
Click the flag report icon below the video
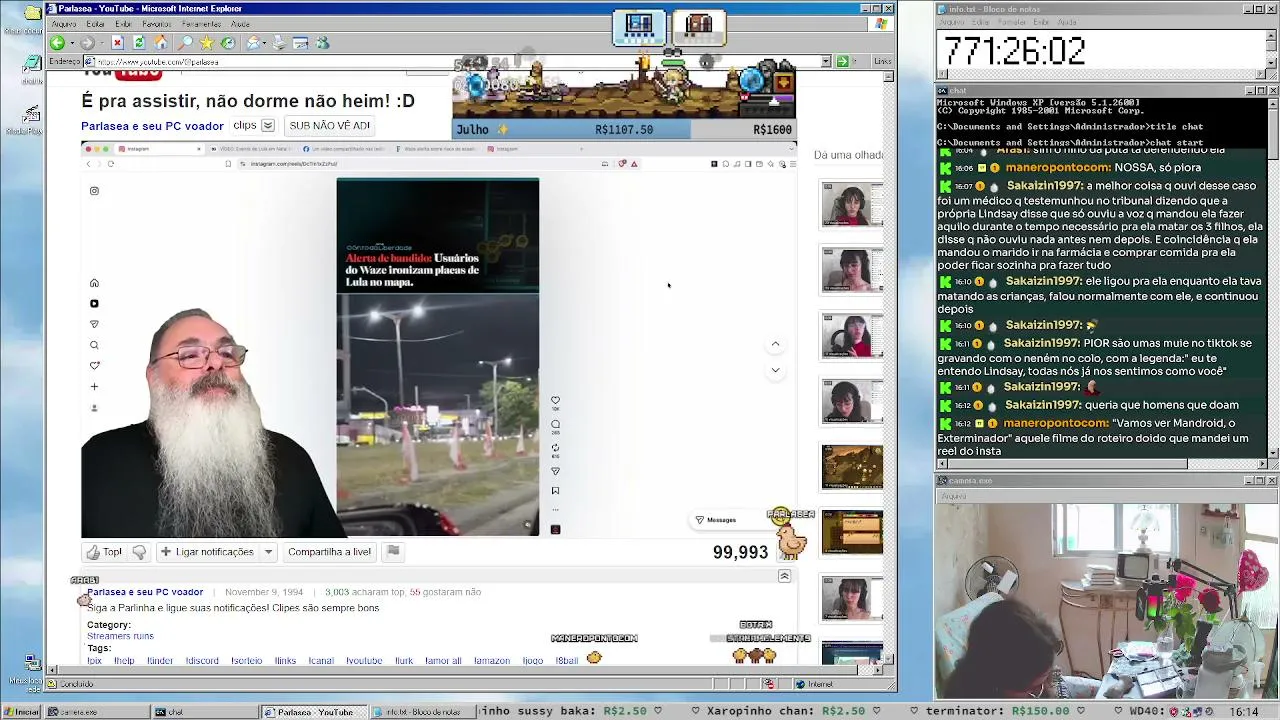[x=393, y=551]
